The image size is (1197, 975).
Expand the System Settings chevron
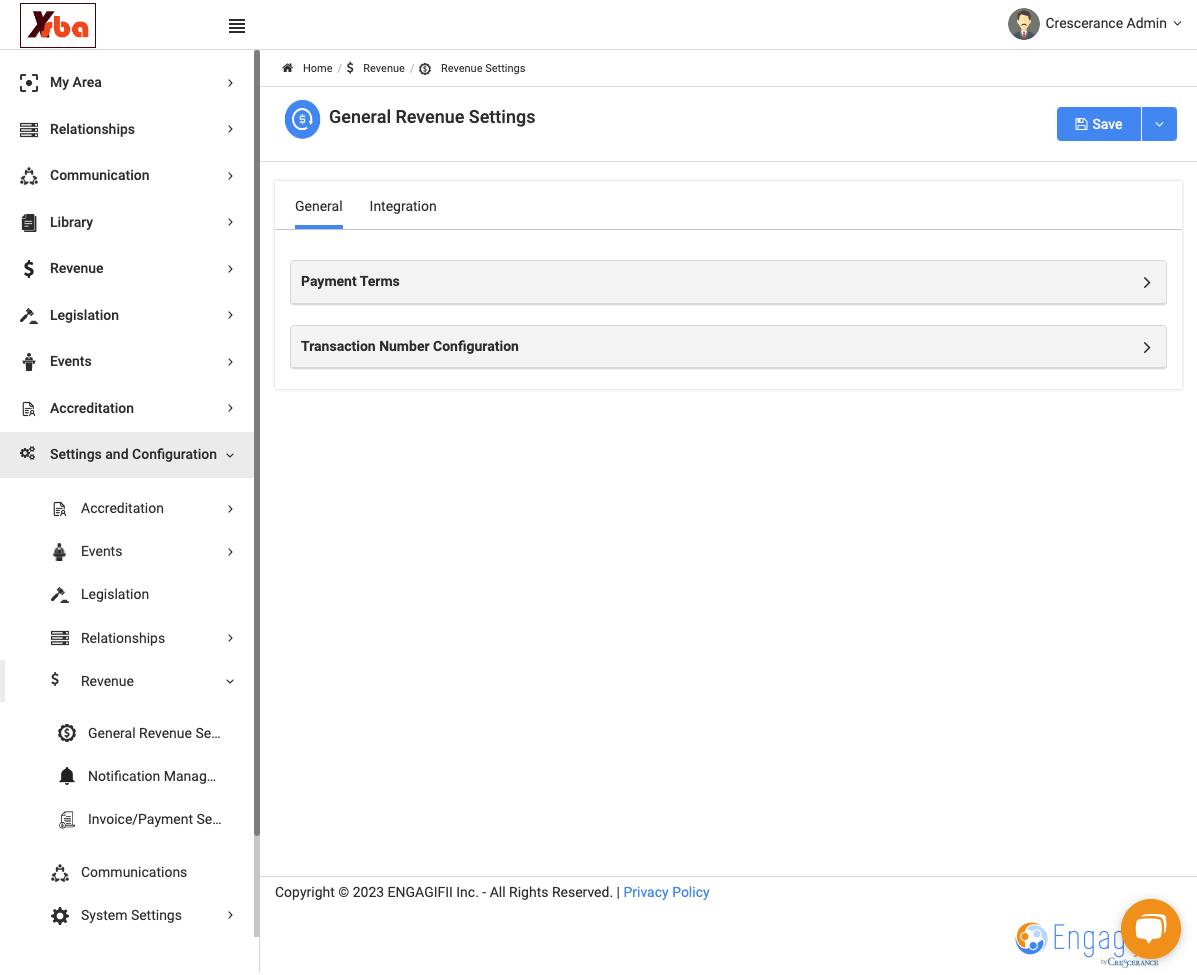coord(231,915)
